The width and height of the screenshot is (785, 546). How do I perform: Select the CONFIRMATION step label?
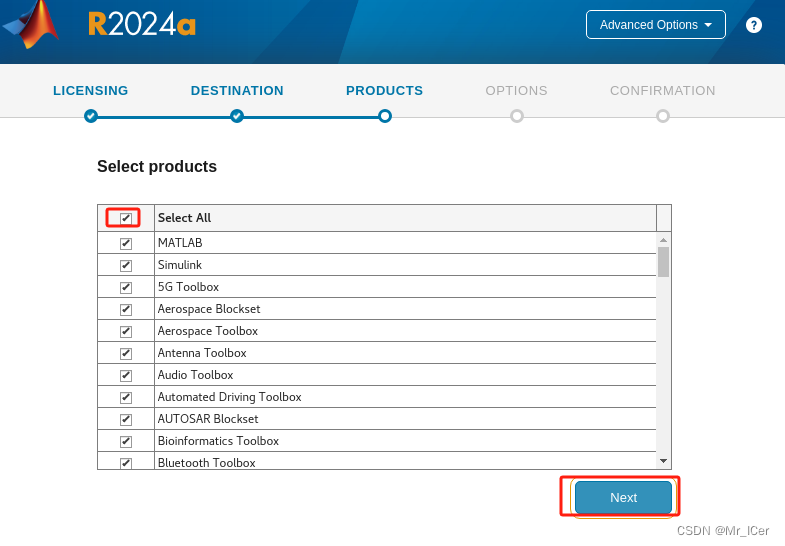pos(662,91)
